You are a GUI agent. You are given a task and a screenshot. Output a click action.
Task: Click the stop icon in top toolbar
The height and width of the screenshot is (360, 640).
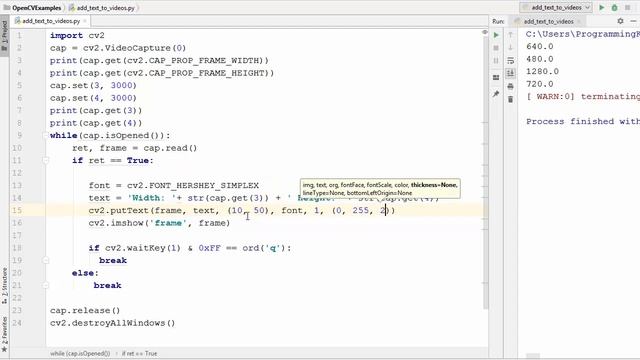coord(627,7)
